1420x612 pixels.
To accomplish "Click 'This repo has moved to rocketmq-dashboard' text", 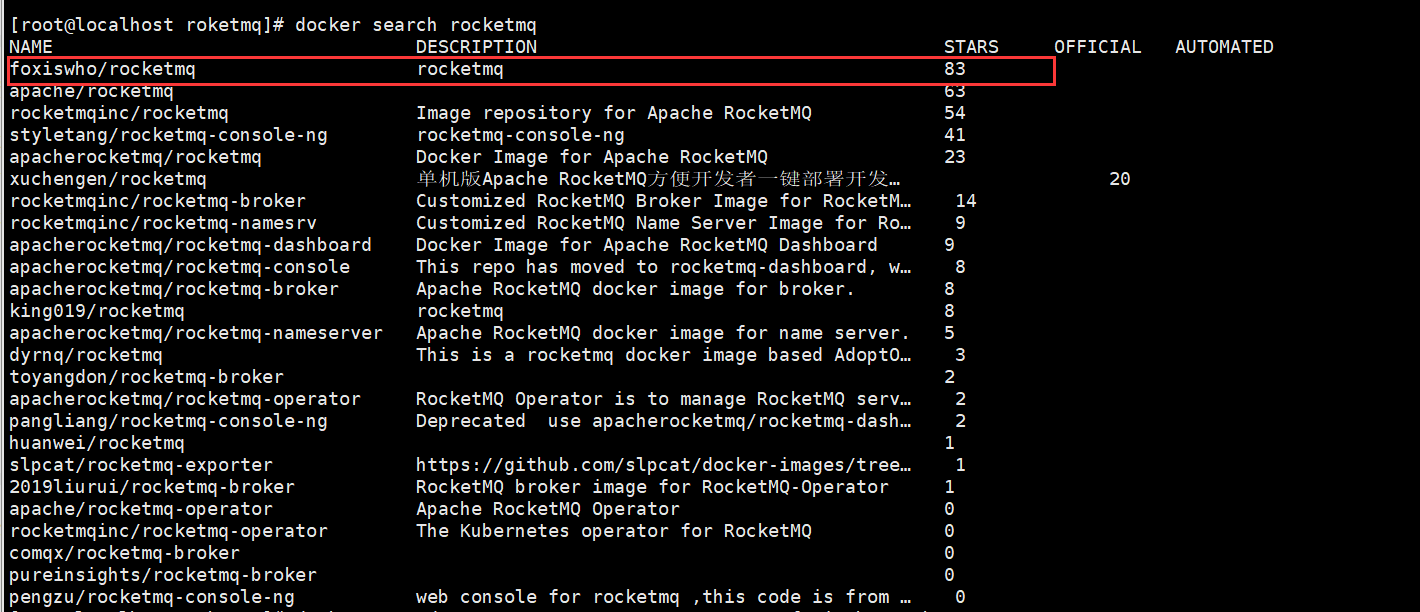I will pyautogui.click(x=663, y=267).
